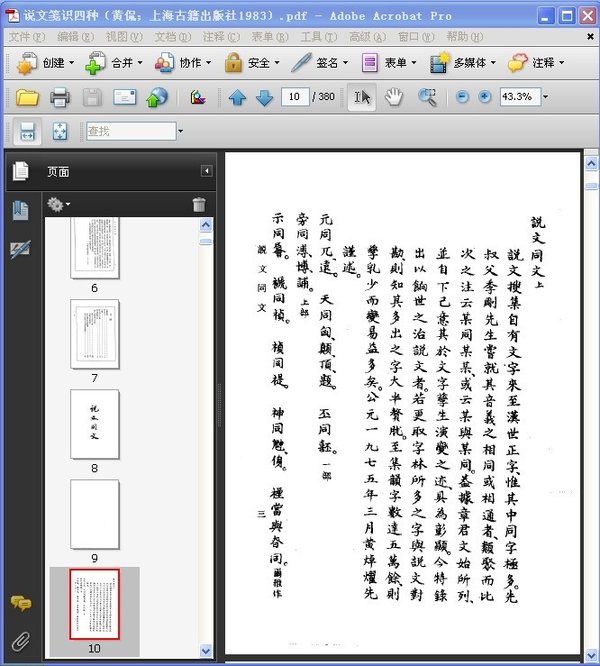Click the Multimedia (多媒体) icon
Screen dimensions: 600x666
439,63
